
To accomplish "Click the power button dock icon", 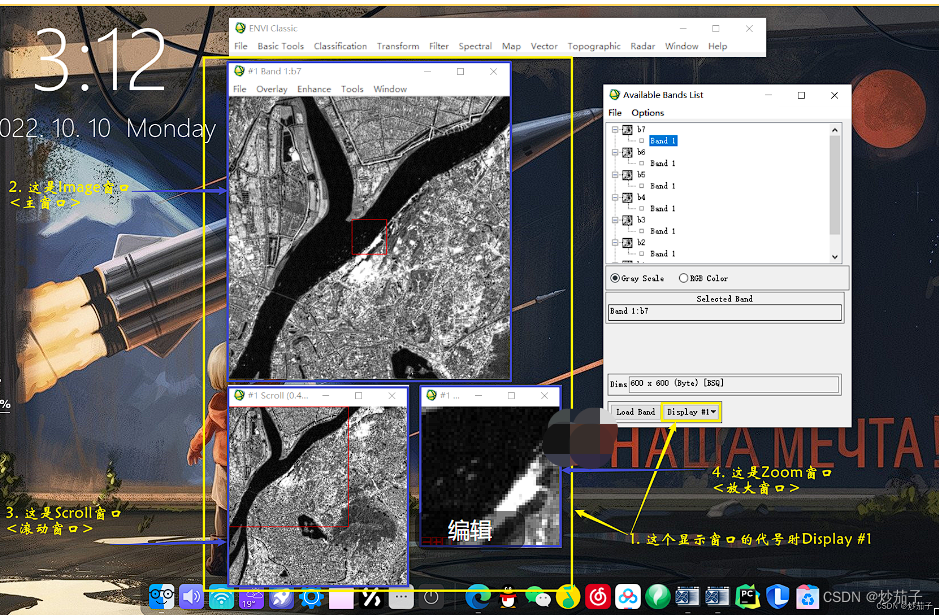I will [x=431, y=597].
